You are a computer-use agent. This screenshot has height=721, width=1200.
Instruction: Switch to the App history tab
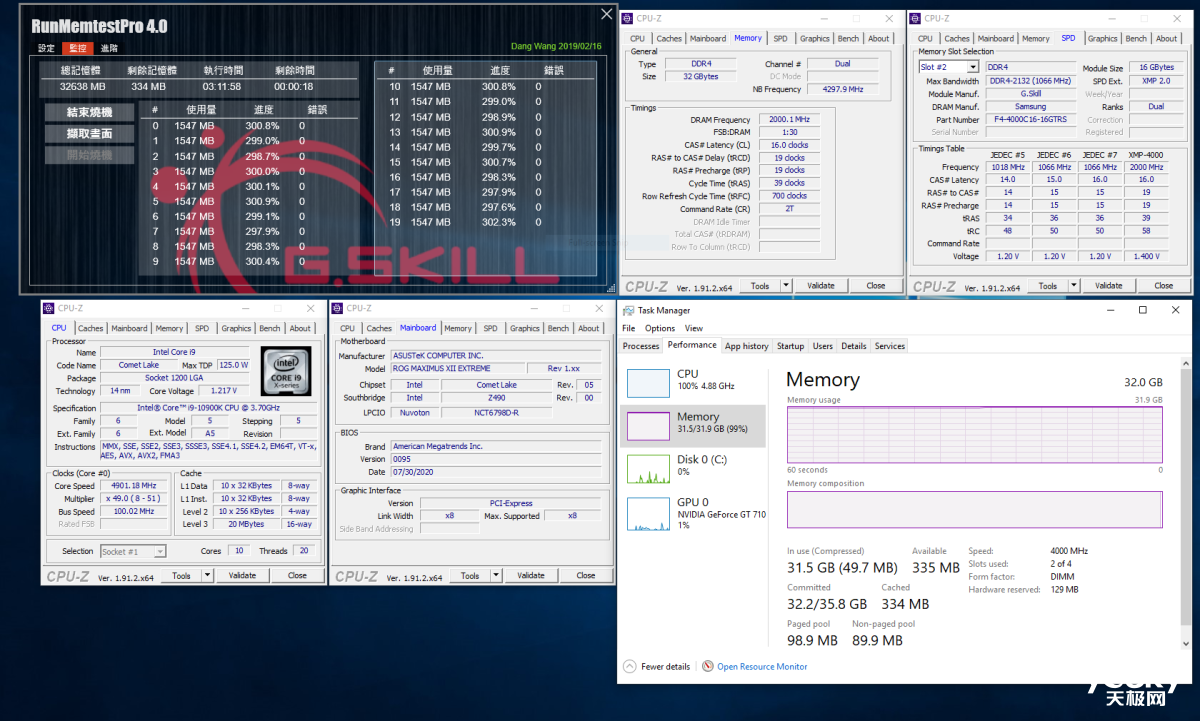pyautogui.click(x=747, y=346)
